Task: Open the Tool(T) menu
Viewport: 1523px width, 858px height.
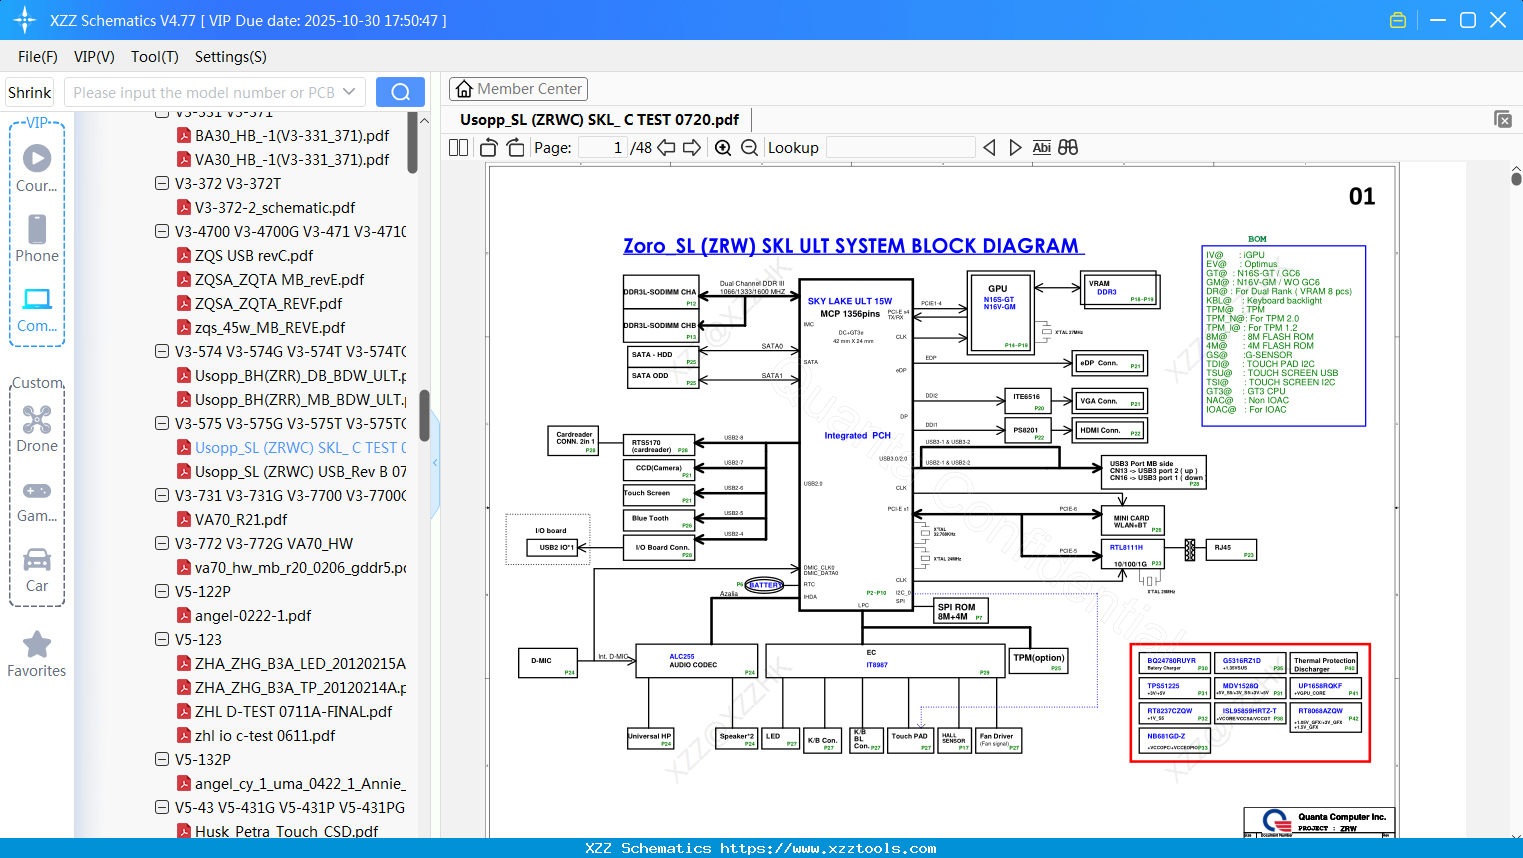Action: [155, 57]
